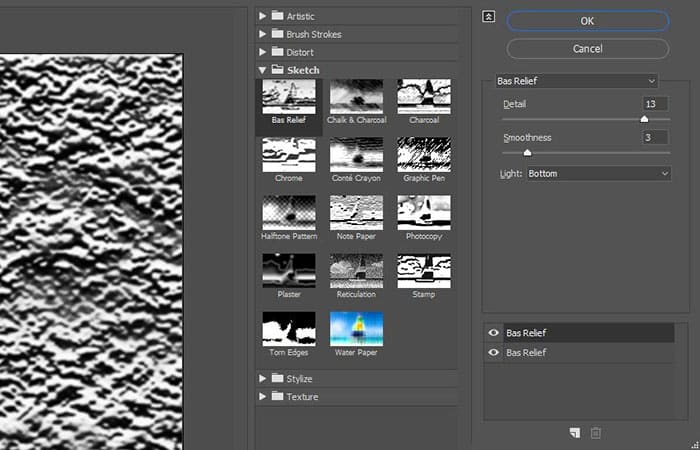700x450 pixels.
Task: Click the Detail slider handle
Action: pos(644,119)
